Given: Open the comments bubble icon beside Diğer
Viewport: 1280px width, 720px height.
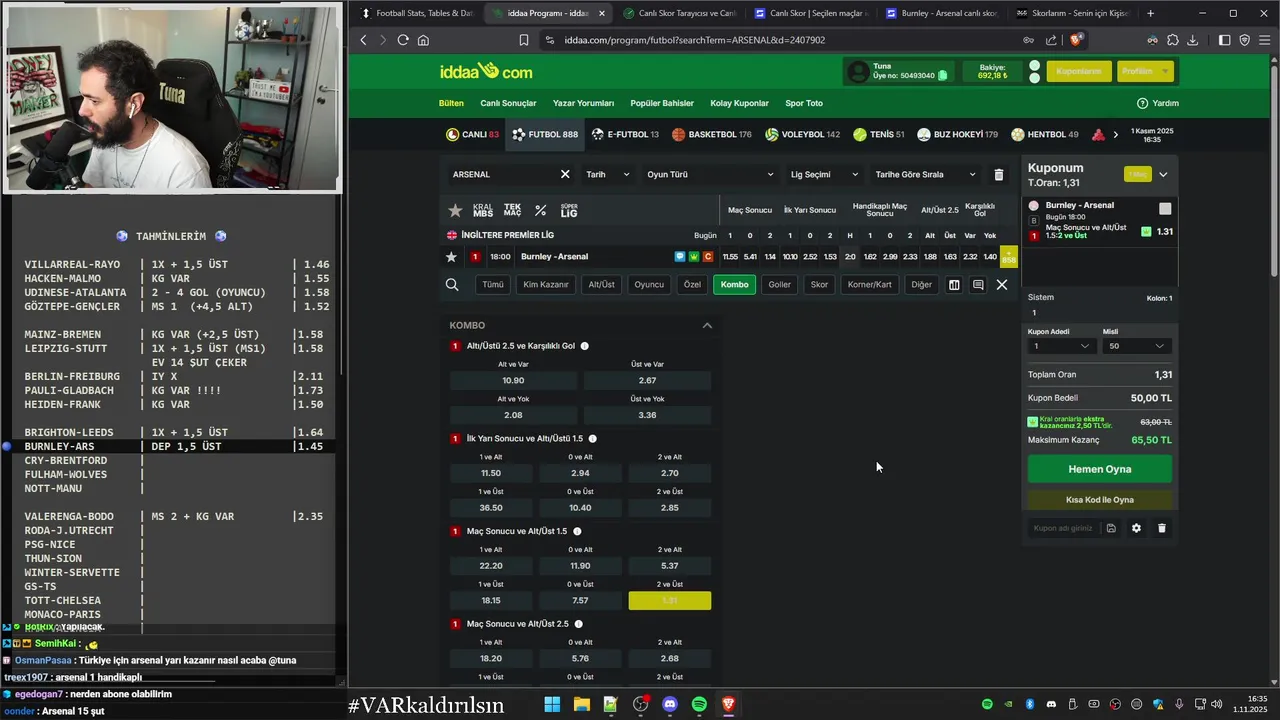Looking at the screenshot, I should coord(978,285).
